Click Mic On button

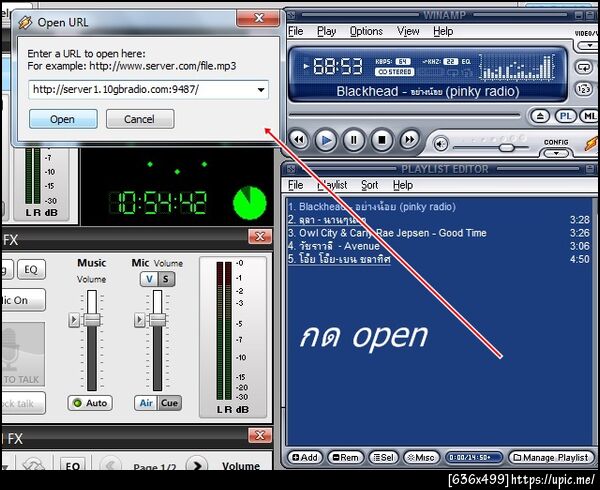point(23,300)
